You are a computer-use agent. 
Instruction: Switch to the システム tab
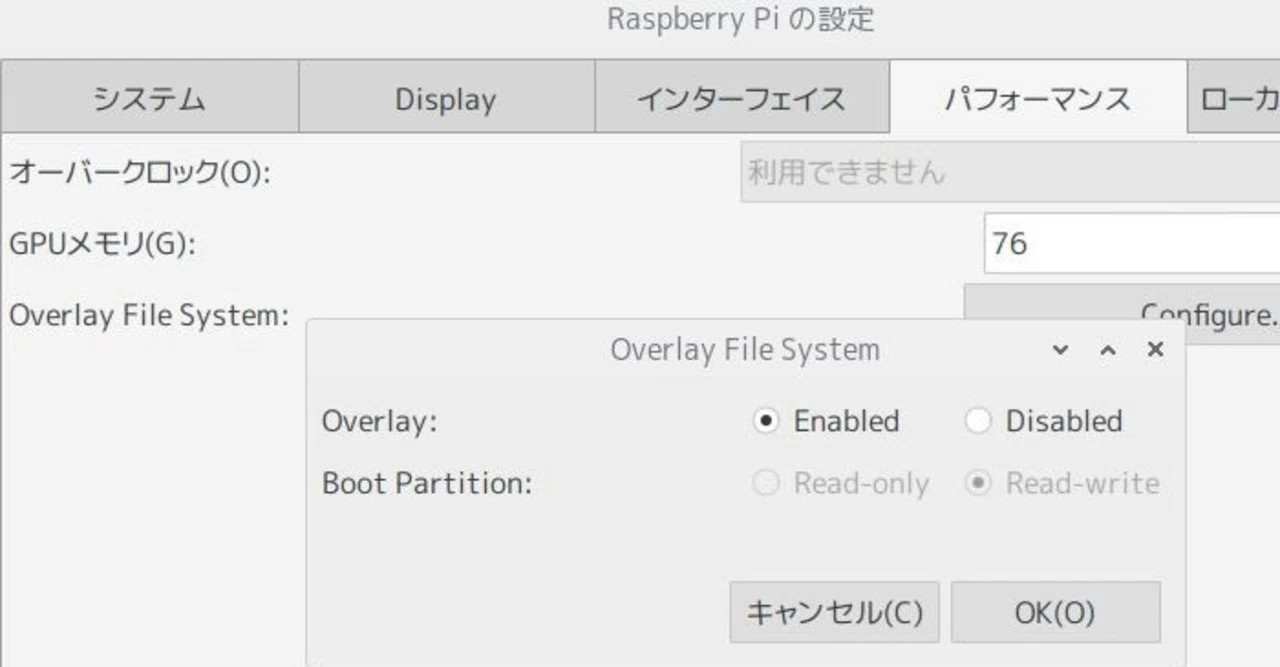(x=150, y=97)
